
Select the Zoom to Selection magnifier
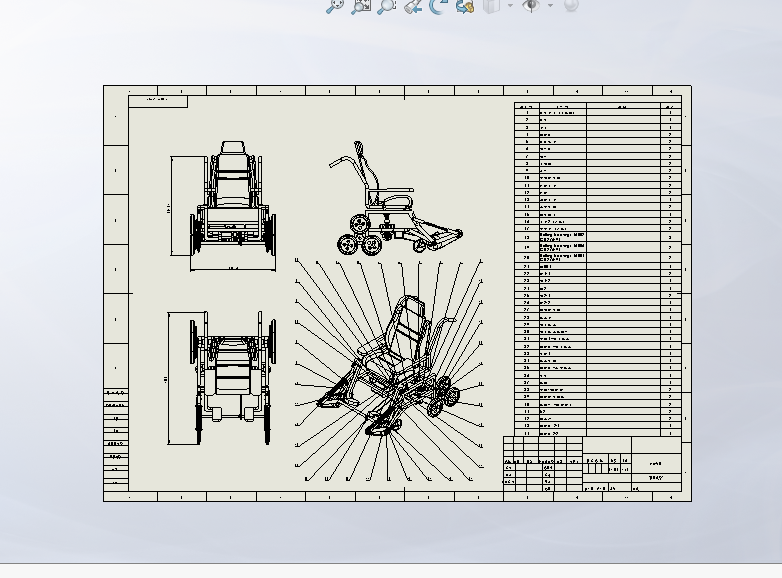point(387,6)
